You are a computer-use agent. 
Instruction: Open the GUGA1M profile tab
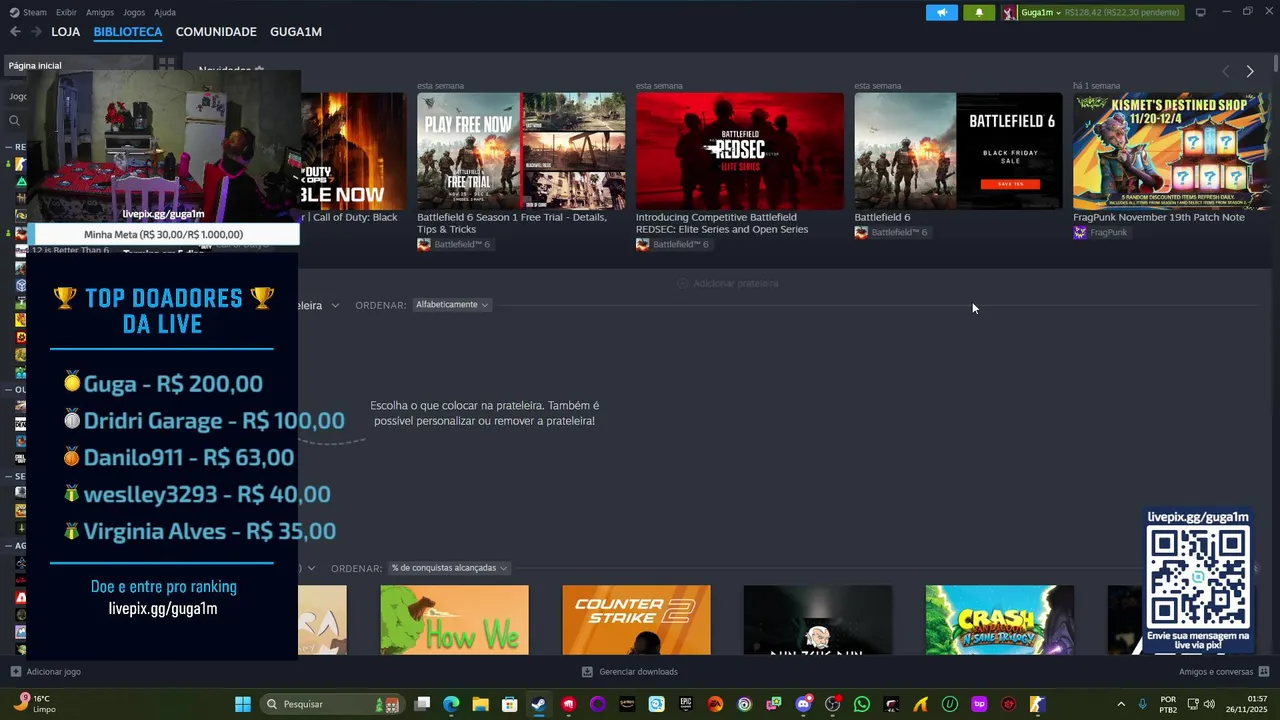[x=296, y=32]
